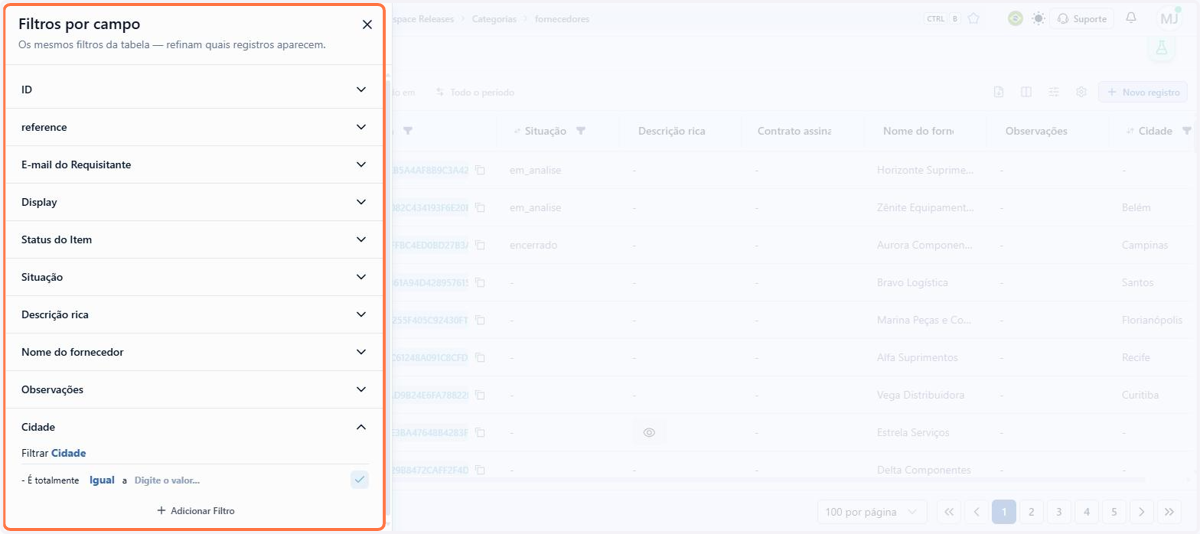1200x534 pixels.
Task: Expand Nome do fornecedor filter section
Action: pos(194,352)
